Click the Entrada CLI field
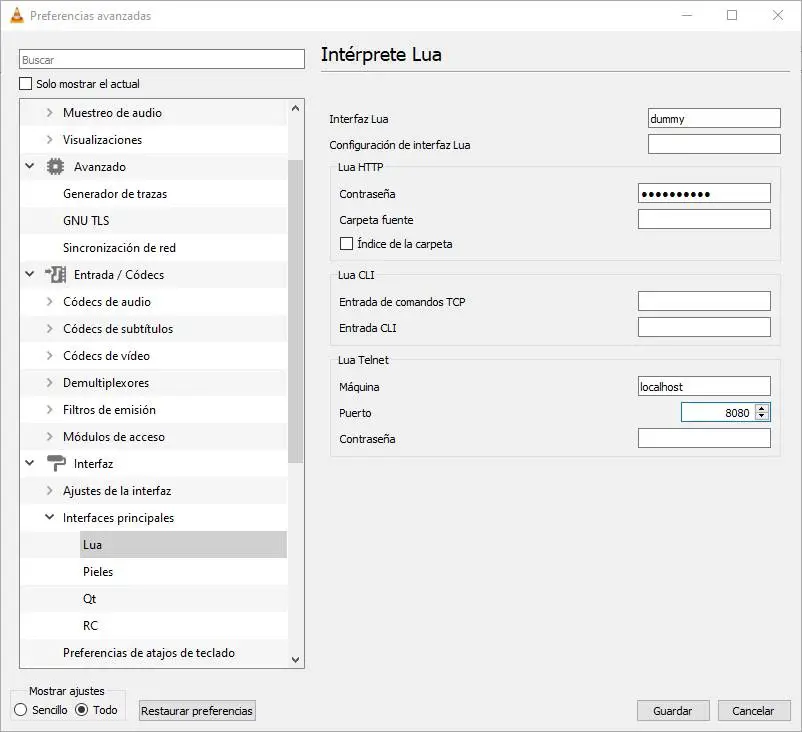The image size is (802, 732). click(x=704, y=327)
